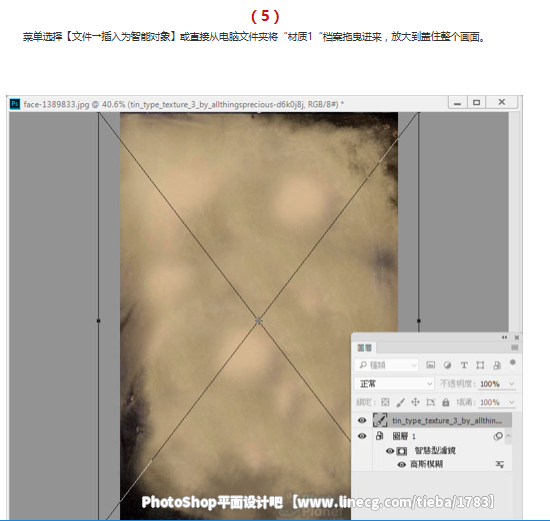The height and width of the screenshot is (521, 550).
Task: Click the fill 100% value field
Action: click(x=490, y=402)
